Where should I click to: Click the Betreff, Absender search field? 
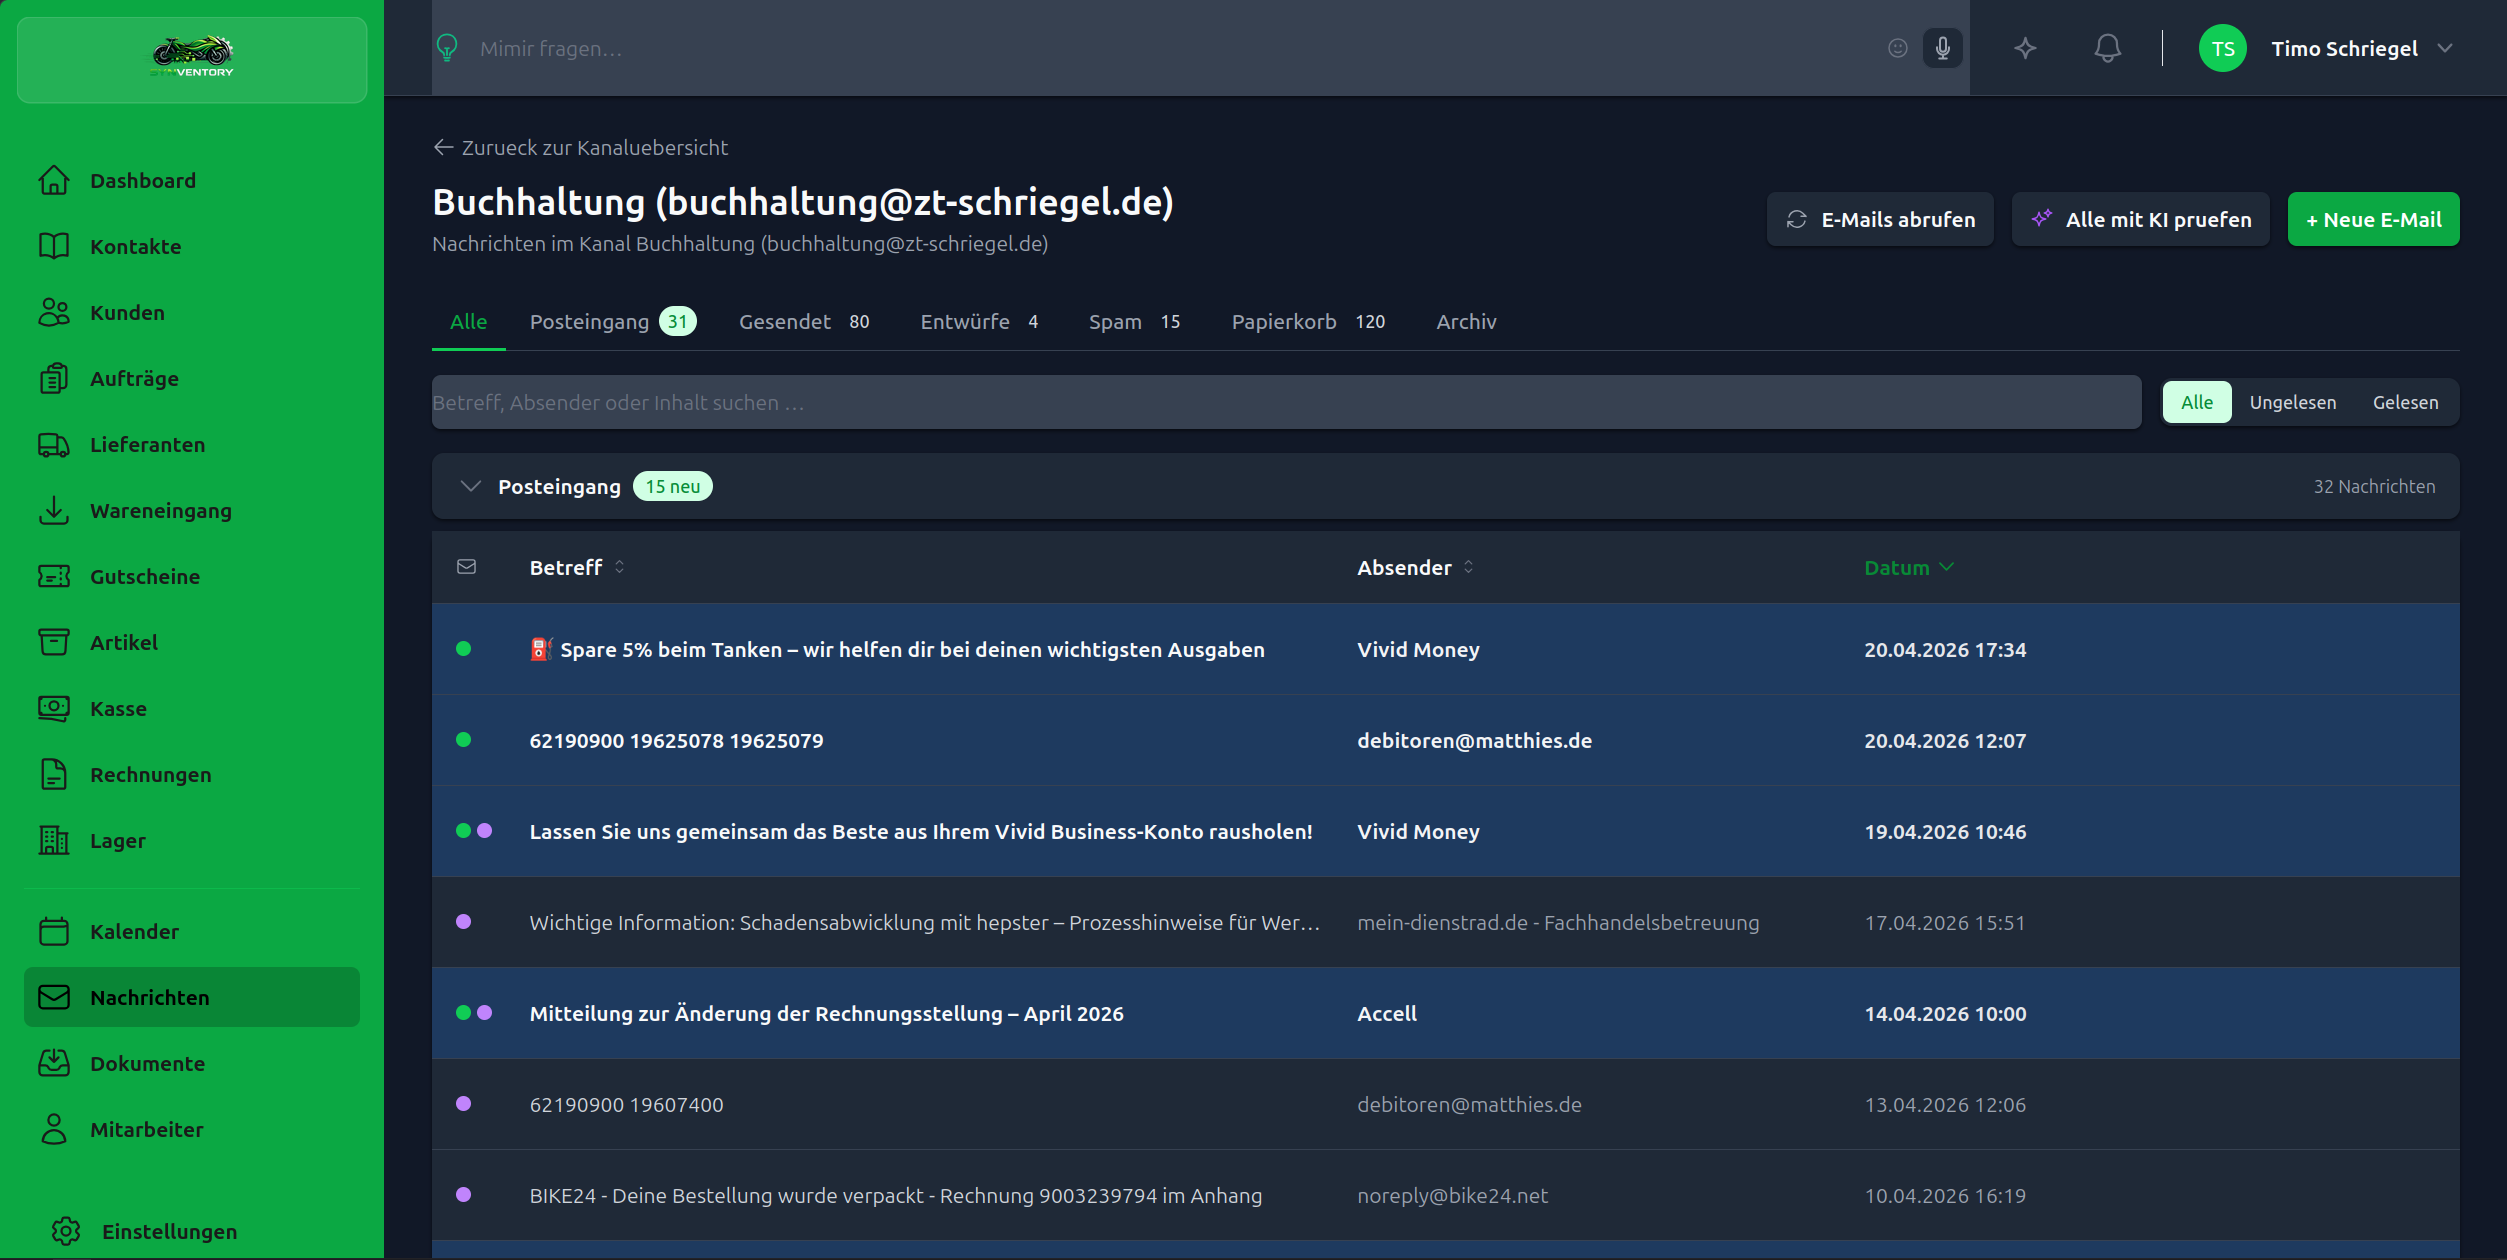(1285, 402)
